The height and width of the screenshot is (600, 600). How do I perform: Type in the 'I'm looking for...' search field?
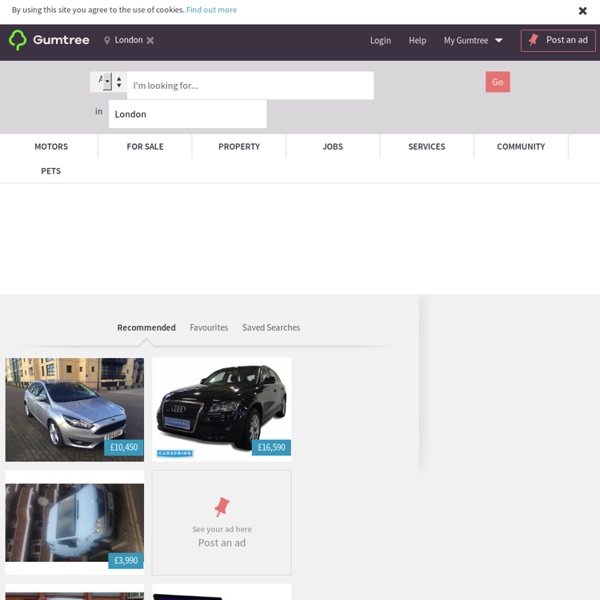(x=250, y=85)
